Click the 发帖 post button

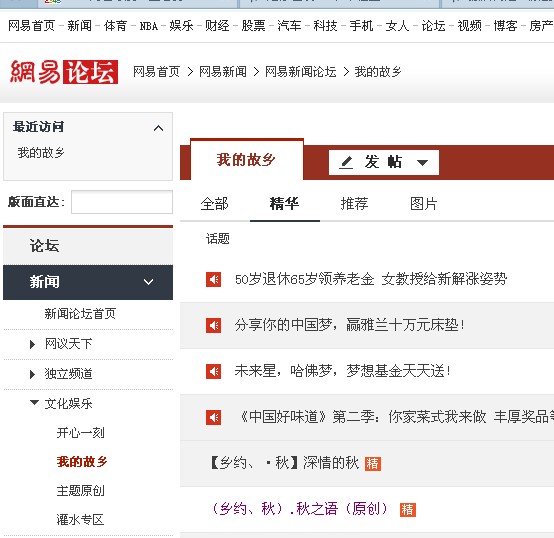coord(384,162)
